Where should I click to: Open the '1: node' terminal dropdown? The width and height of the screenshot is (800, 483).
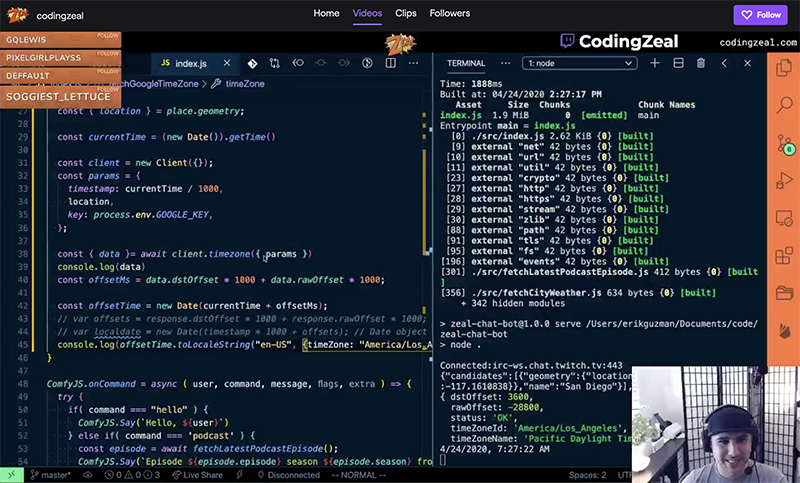580,63
